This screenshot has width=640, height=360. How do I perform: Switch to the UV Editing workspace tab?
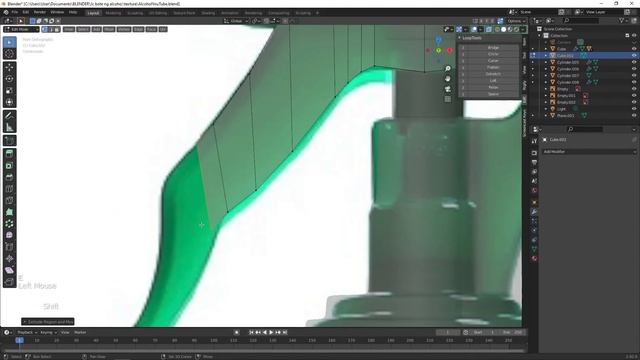pos(158,13)
